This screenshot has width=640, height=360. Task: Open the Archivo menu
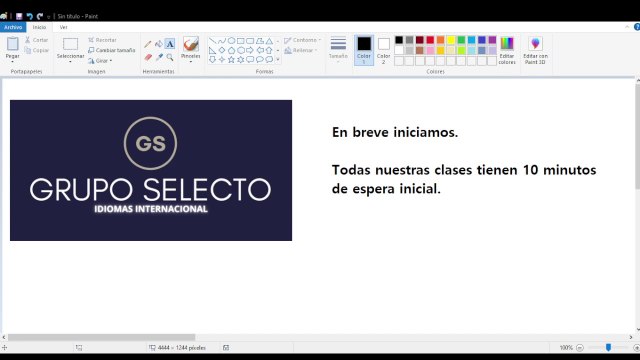(13, 27)
